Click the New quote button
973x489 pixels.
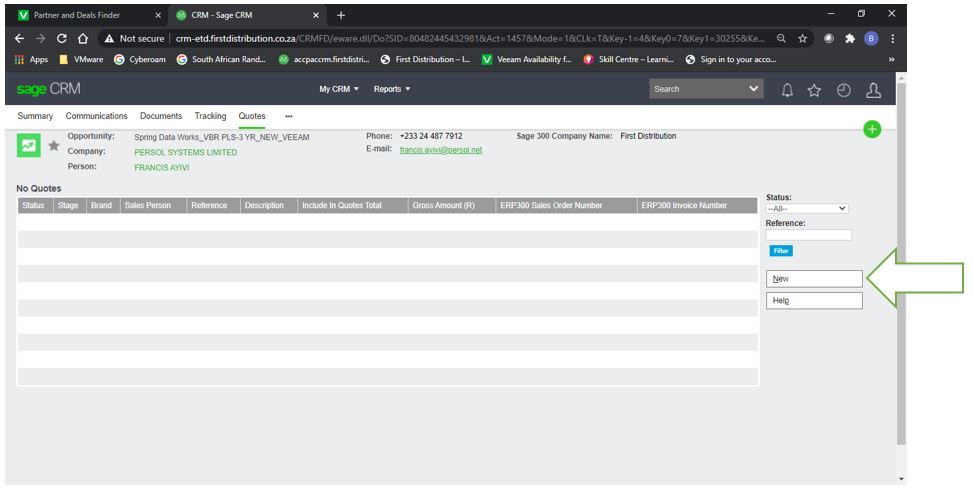pos(814,279)
